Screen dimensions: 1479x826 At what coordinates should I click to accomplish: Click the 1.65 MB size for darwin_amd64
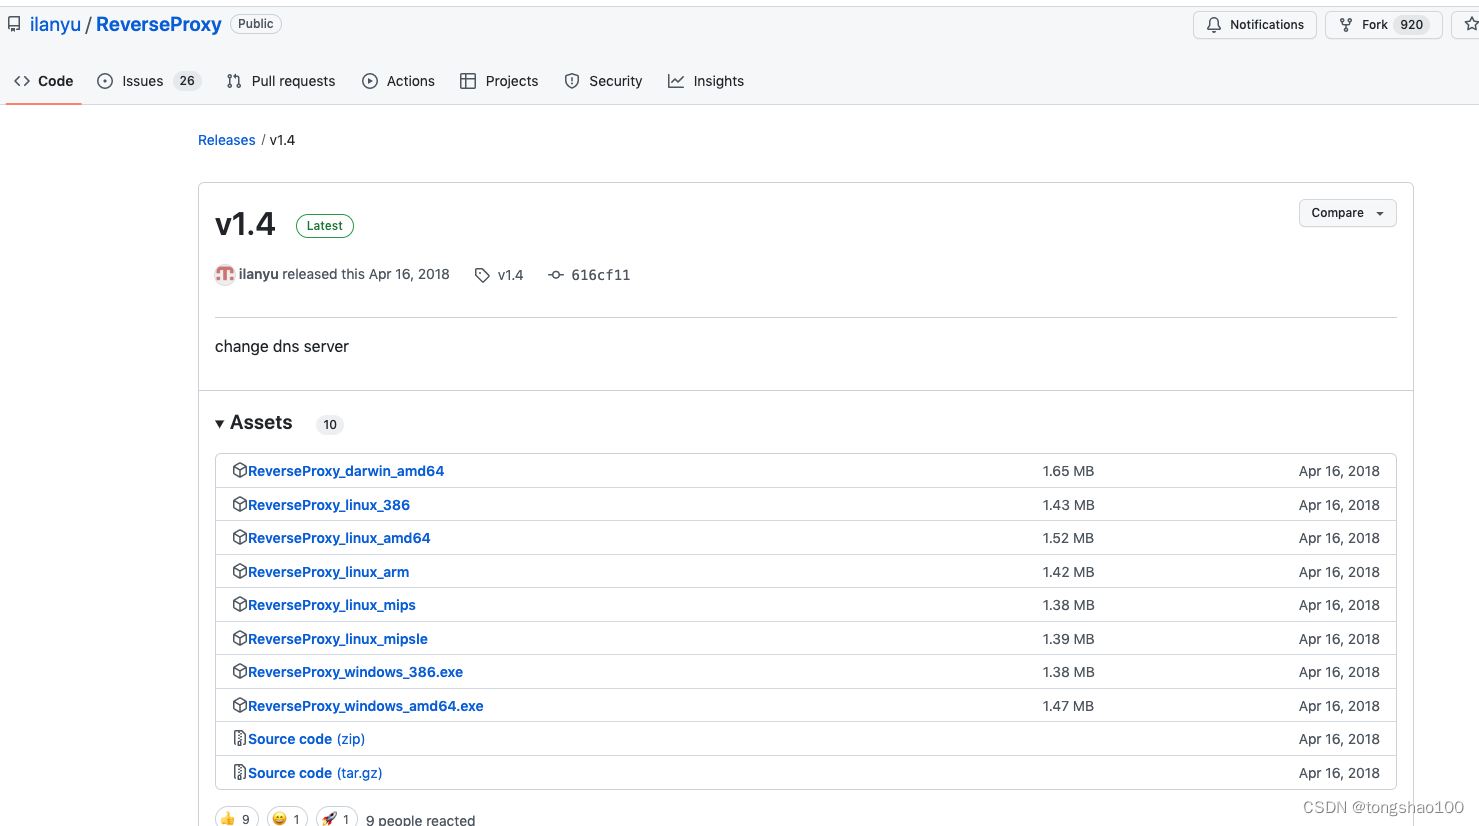pos(1068,471)
